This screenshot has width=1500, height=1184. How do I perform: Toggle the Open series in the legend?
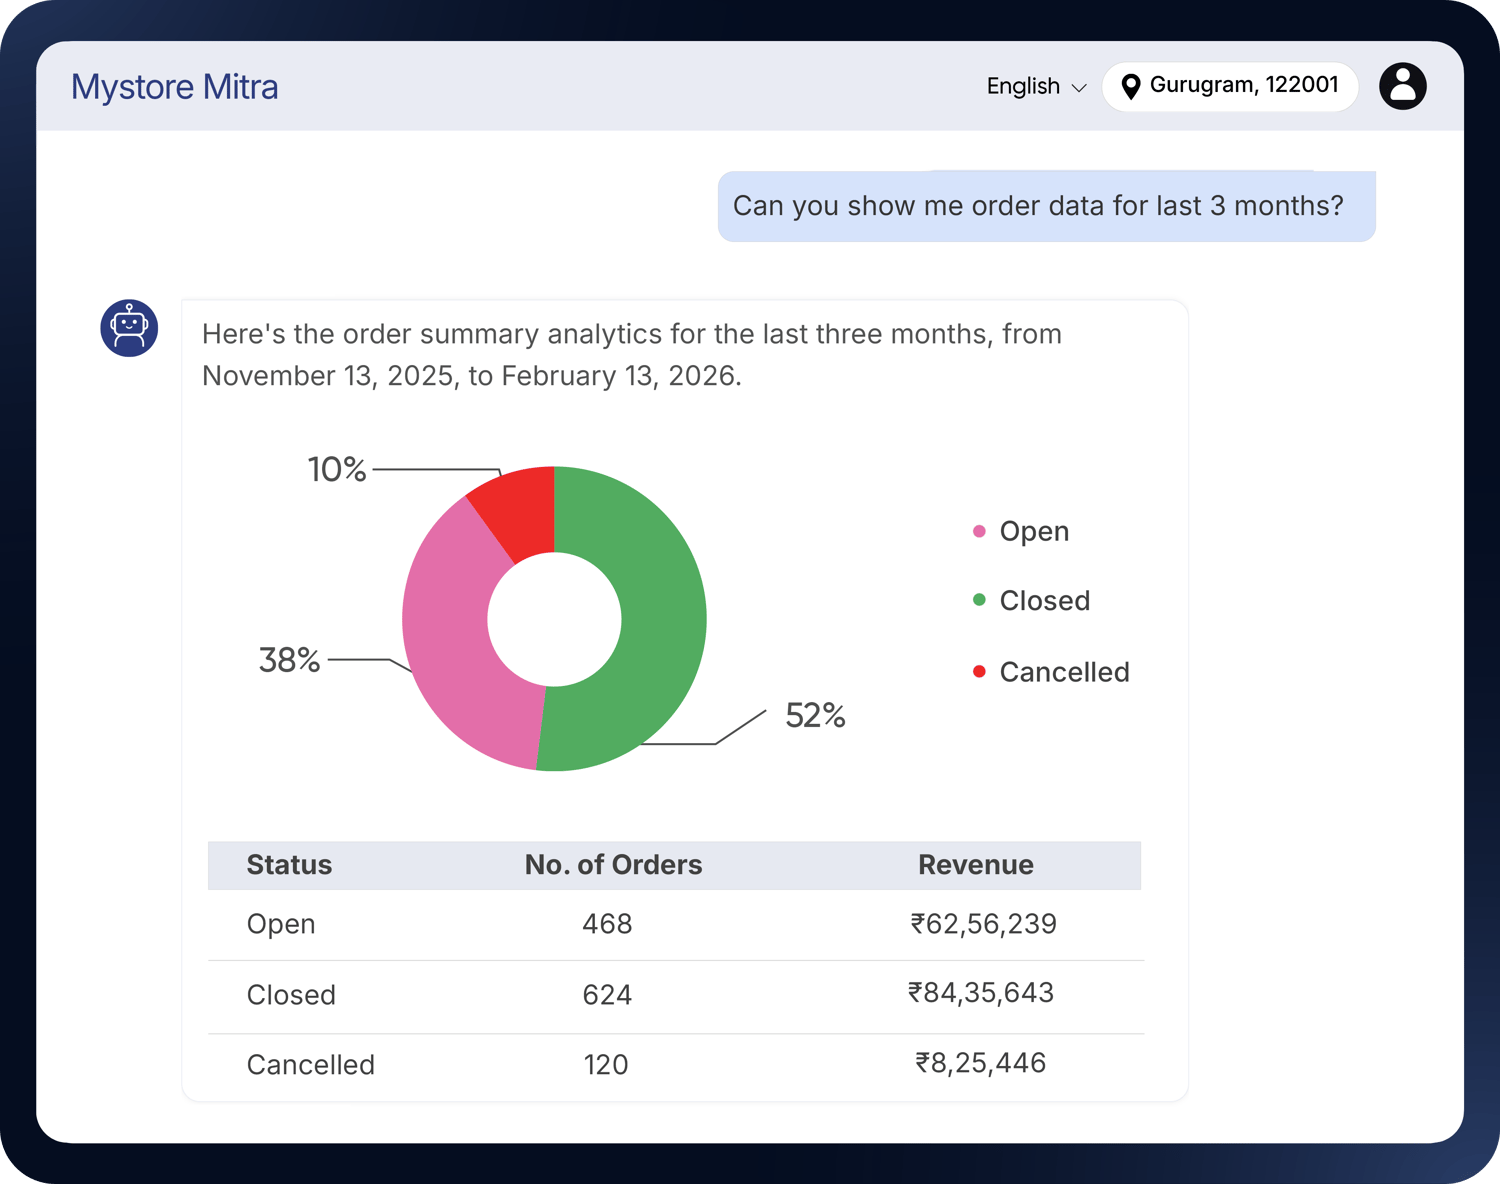(1033, 531)
